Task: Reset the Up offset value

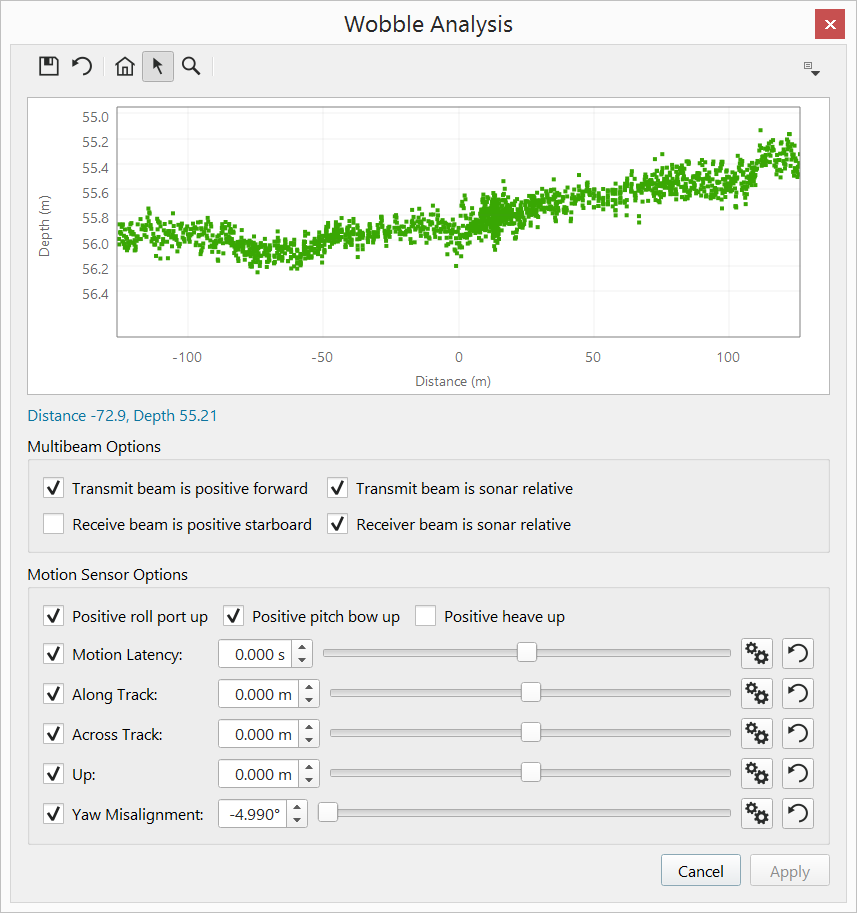Action: click(797, 774)
